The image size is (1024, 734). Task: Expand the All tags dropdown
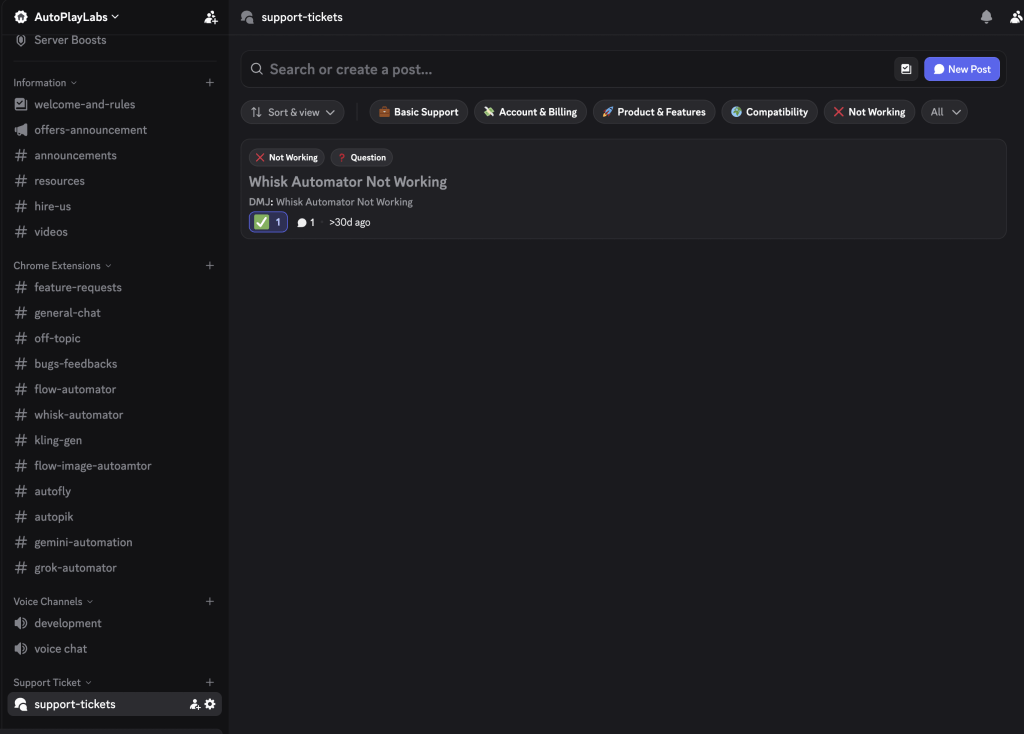[944, 112]
